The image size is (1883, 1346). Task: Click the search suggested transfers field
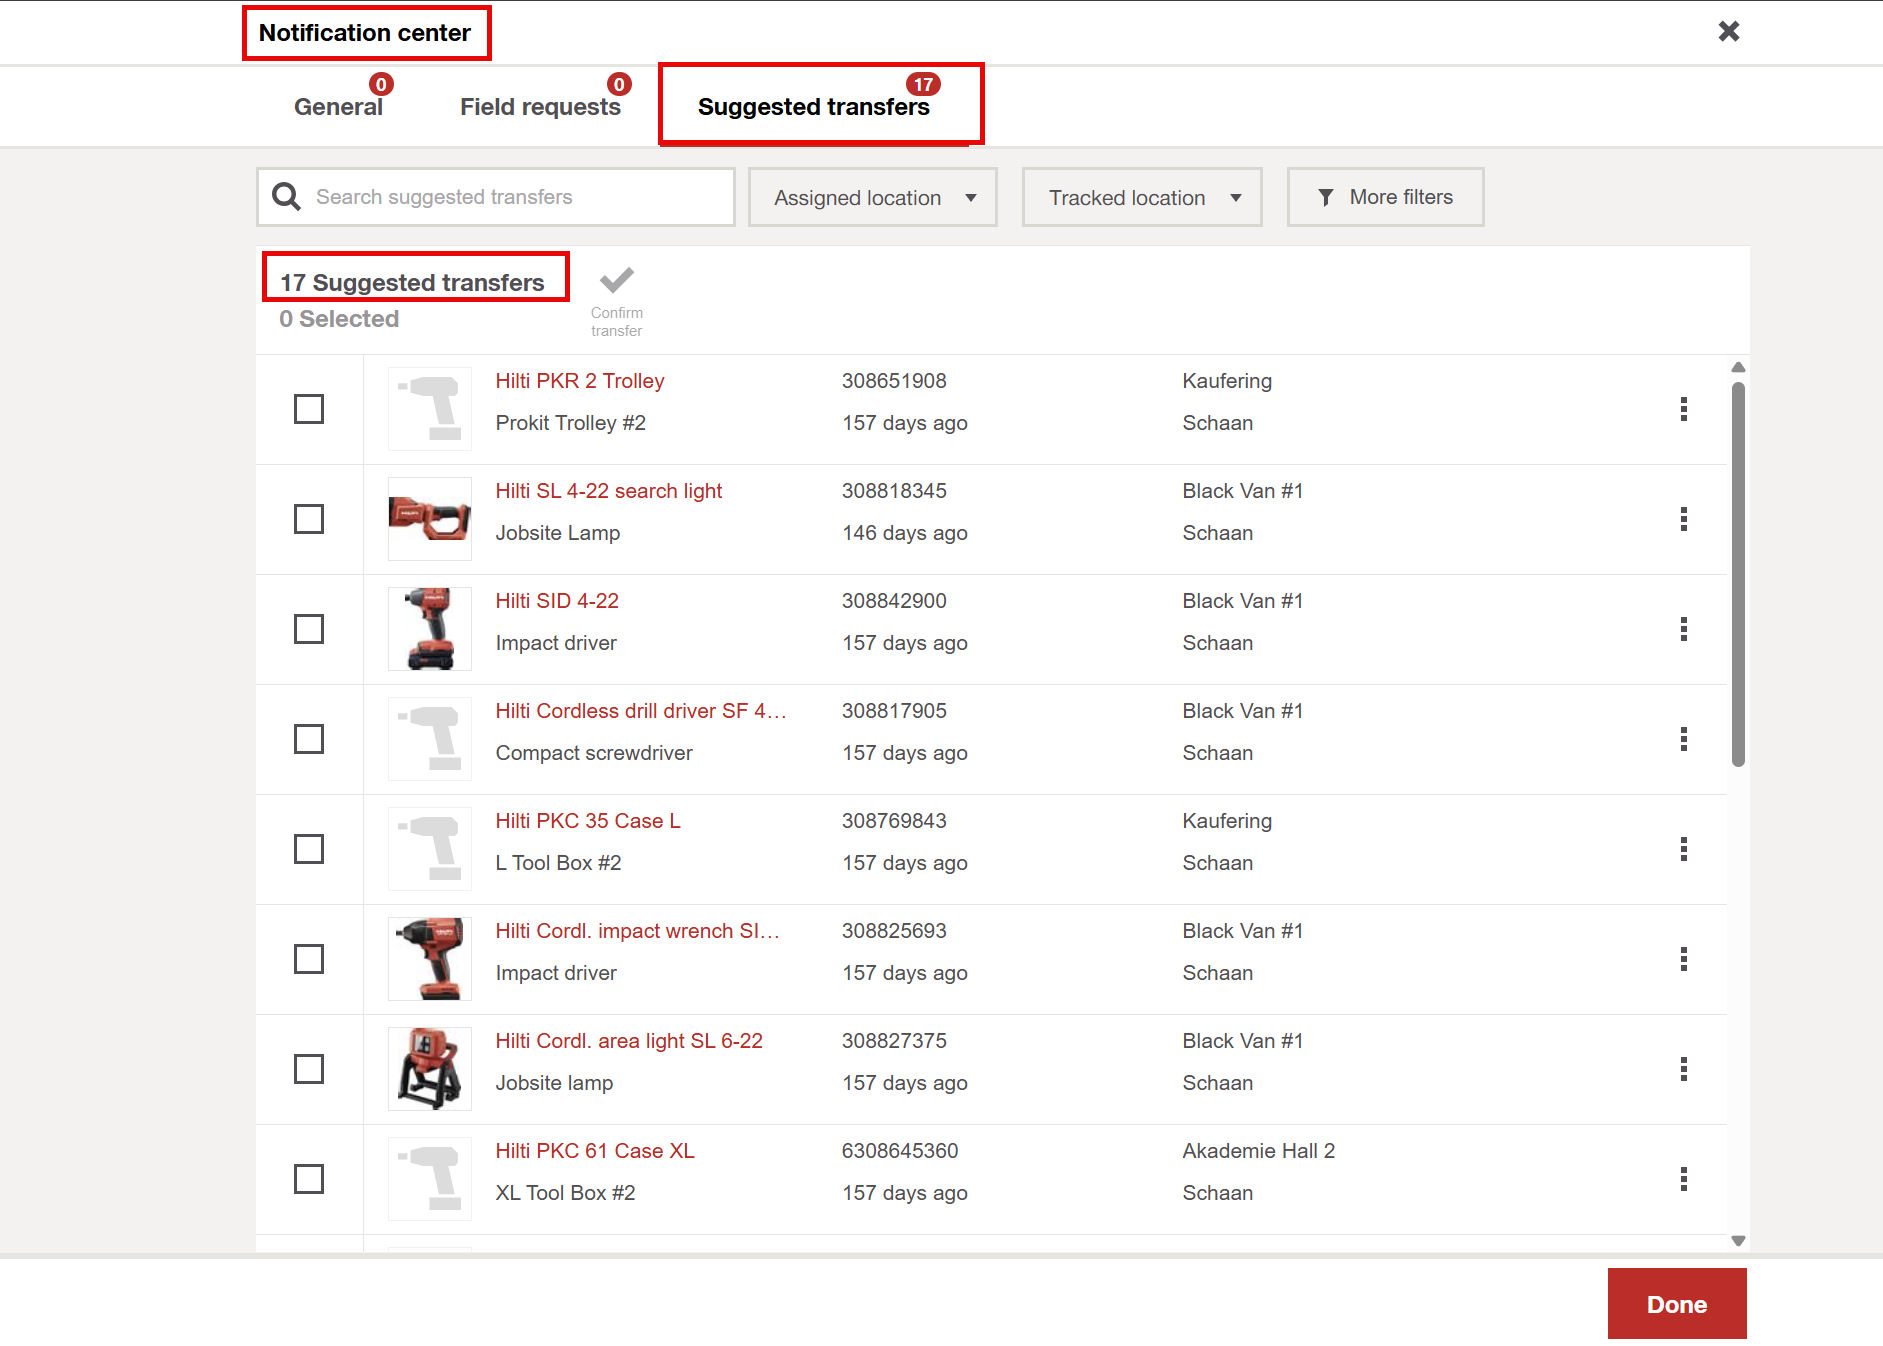(x=496, y=197)
